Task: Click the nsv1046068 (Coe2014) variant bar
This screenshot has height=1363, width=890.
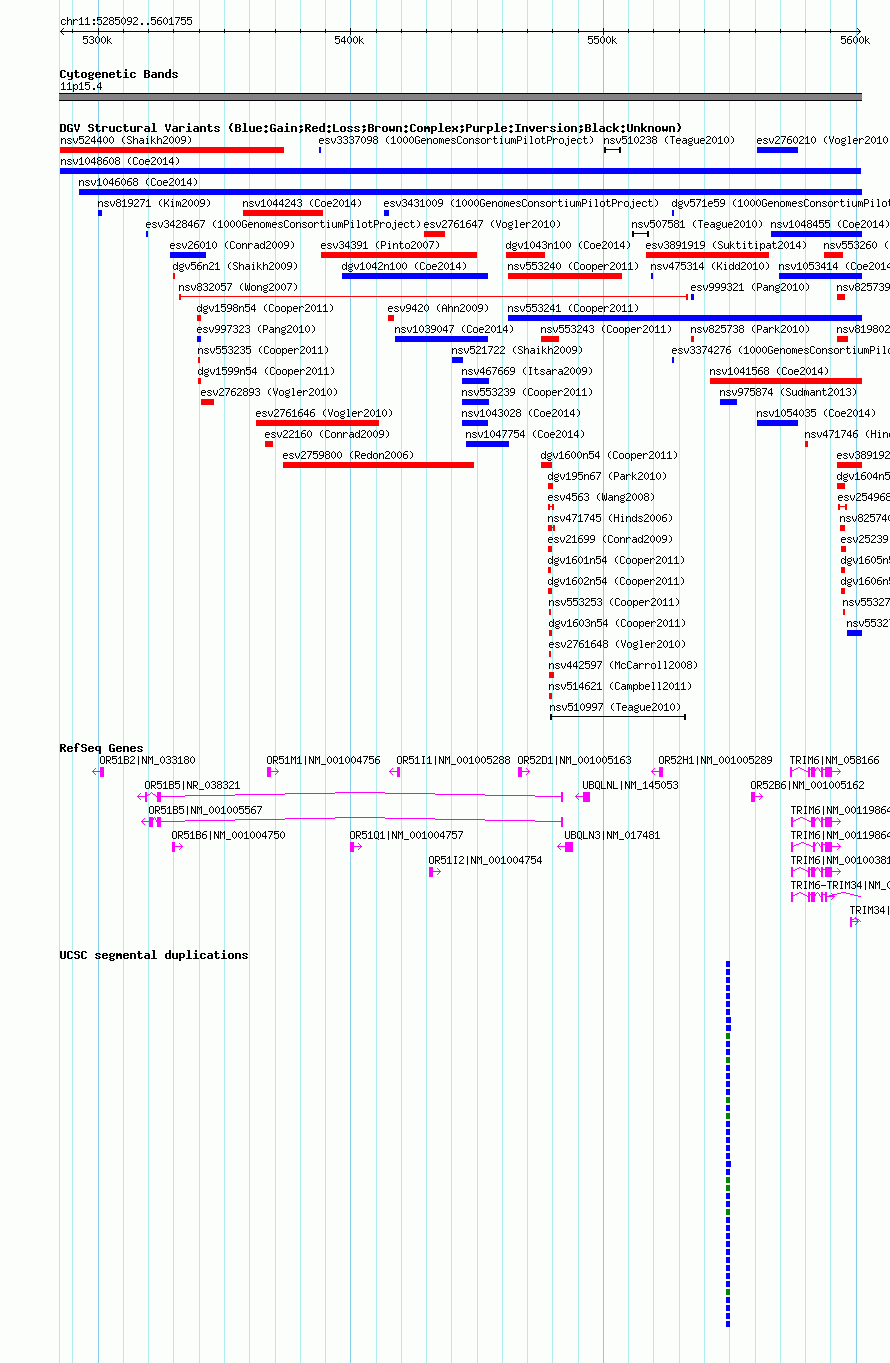Action: (470, 192)
